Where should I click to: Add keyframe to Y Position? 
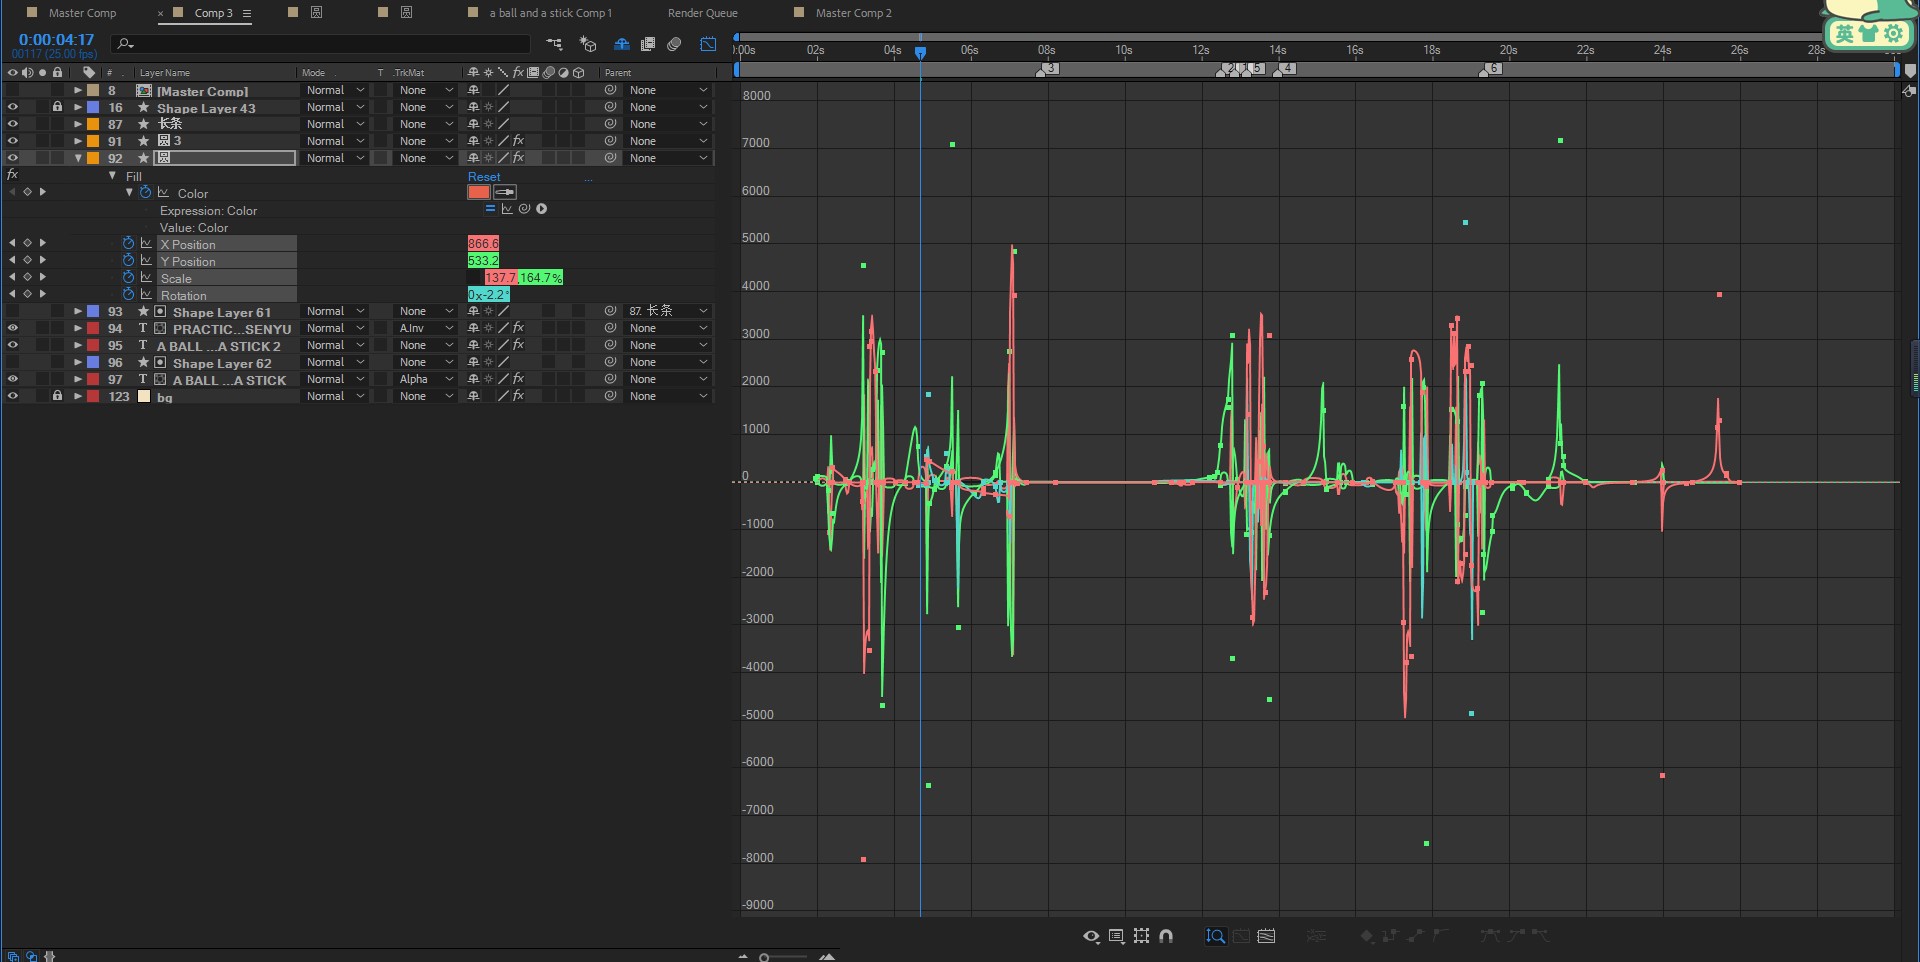coord(27,260)
